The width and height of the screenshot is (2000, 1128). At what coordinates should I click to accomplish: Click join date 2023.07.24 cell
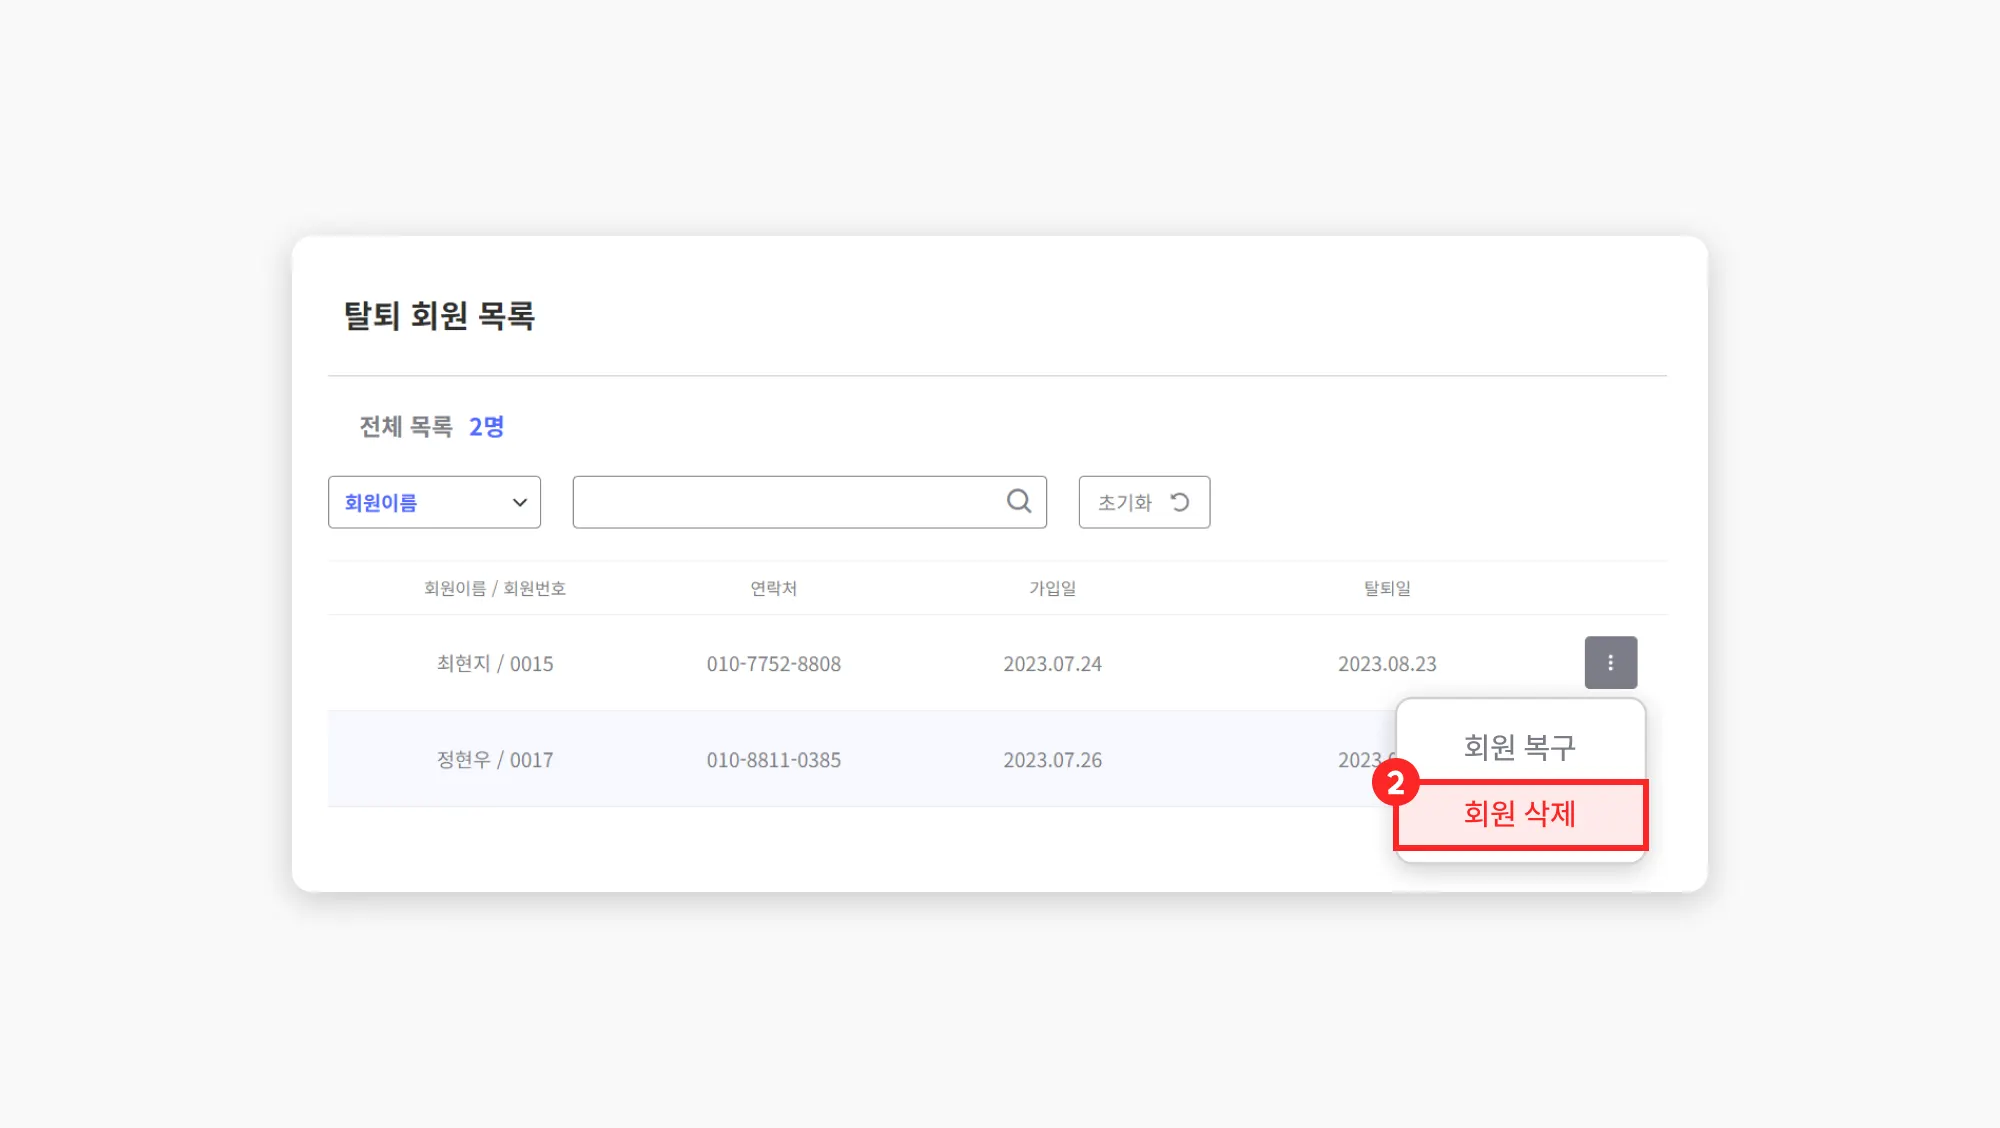click(1052, 664)
